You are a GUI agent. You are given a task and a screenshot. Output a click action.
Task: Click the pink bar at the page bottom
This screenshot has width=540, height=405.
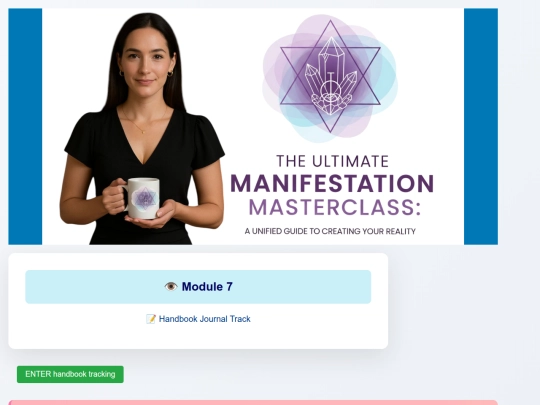tap(253, 403)
